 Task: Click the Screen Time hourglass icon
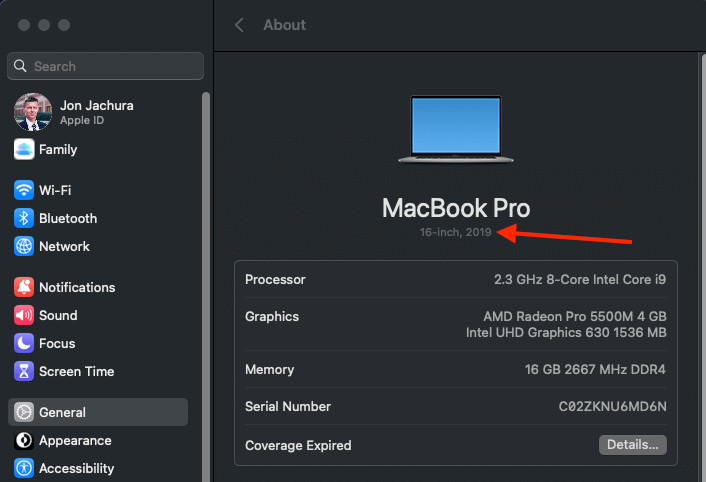[24, 371]
